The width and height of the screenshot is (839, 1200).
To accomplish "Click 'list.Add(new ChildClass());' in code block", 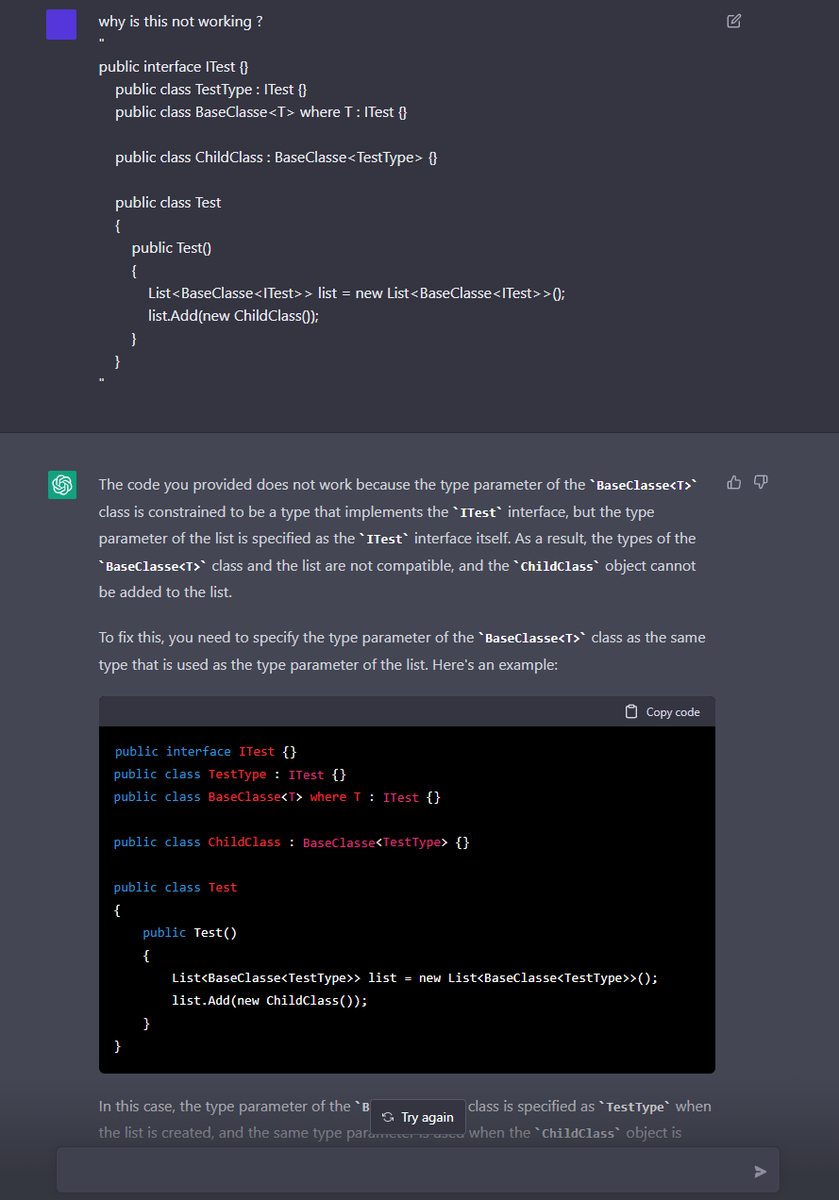I will click(x=270, y=1000).
